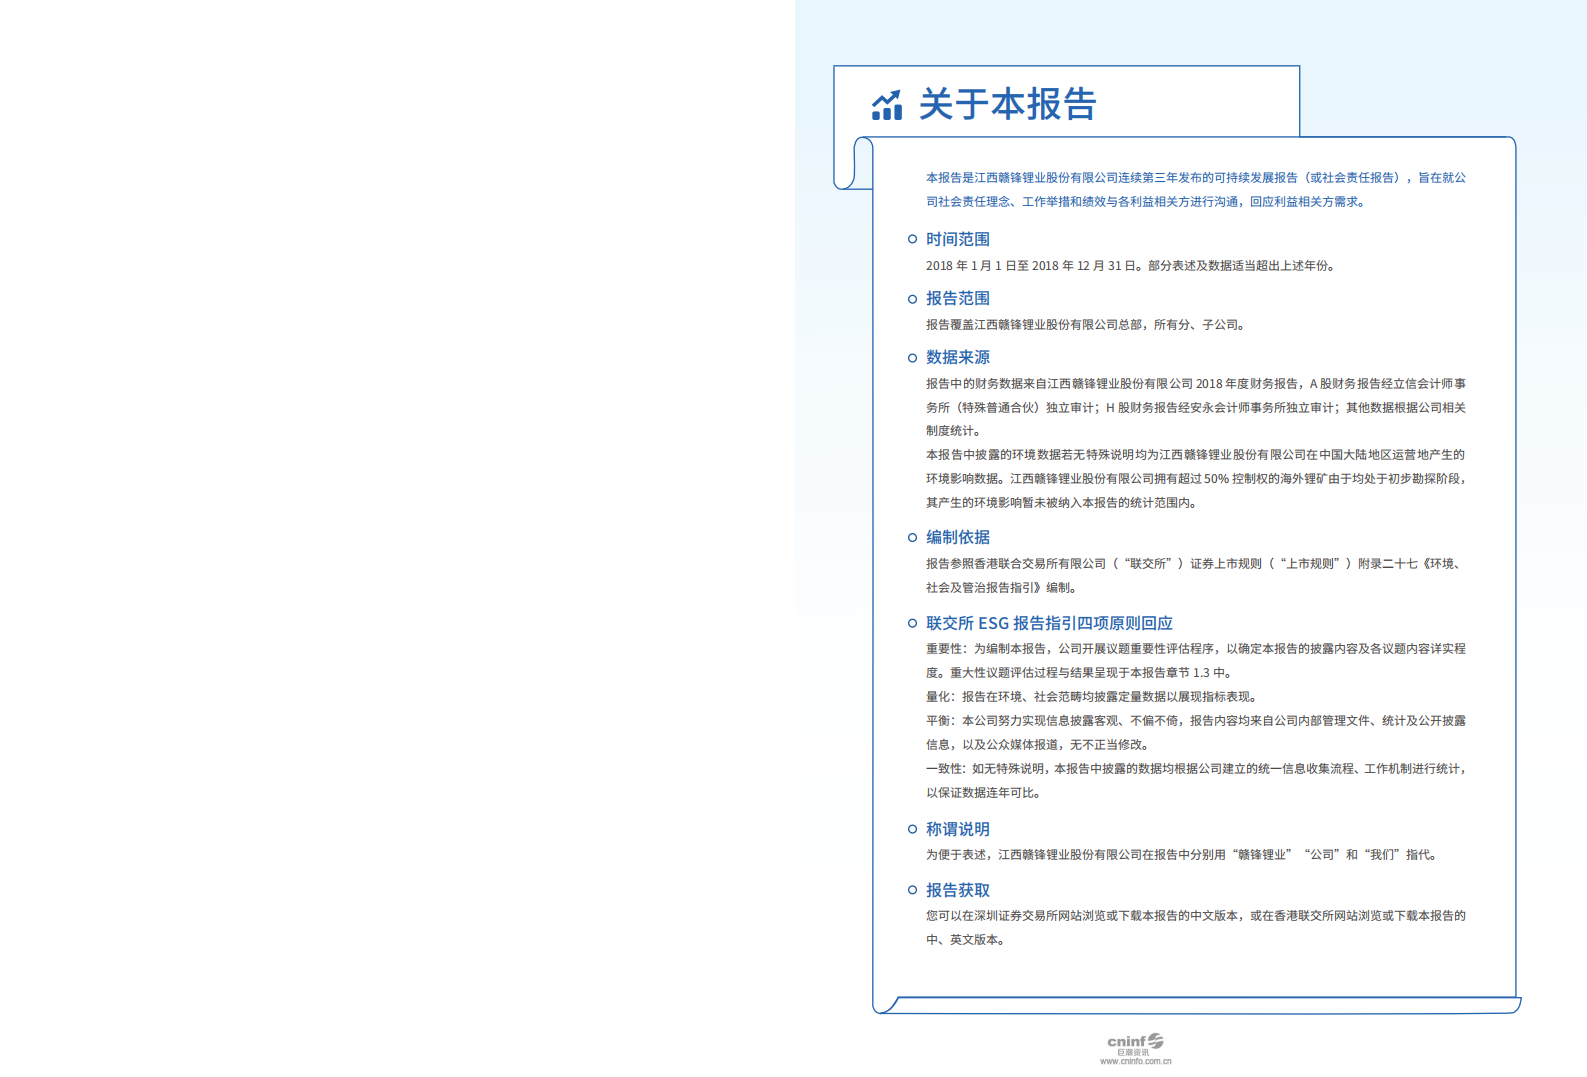Click the line 报告覆盖江西赣锋锂业股份有限公司总部
This screenshot has width=1587, height=1077.
[x=1086, y=325]
